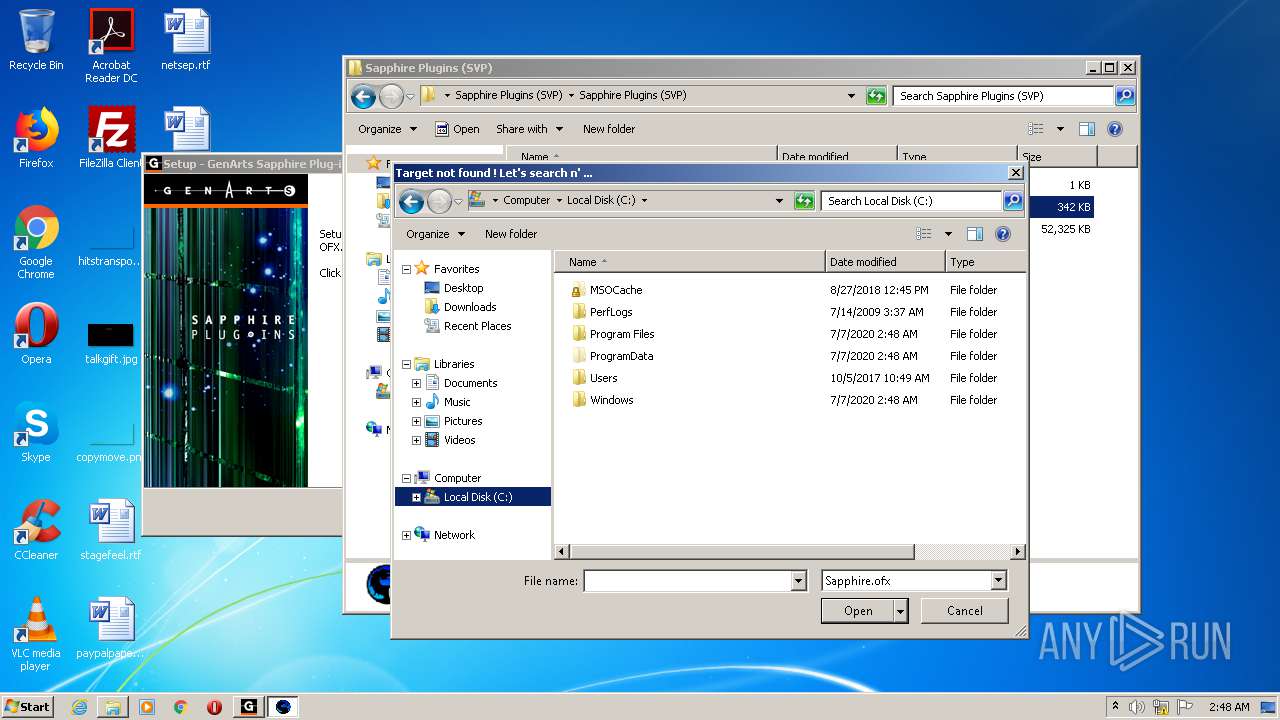Click the Open button in dialog
Screen dimensions: 1280x720
point(858,611)
